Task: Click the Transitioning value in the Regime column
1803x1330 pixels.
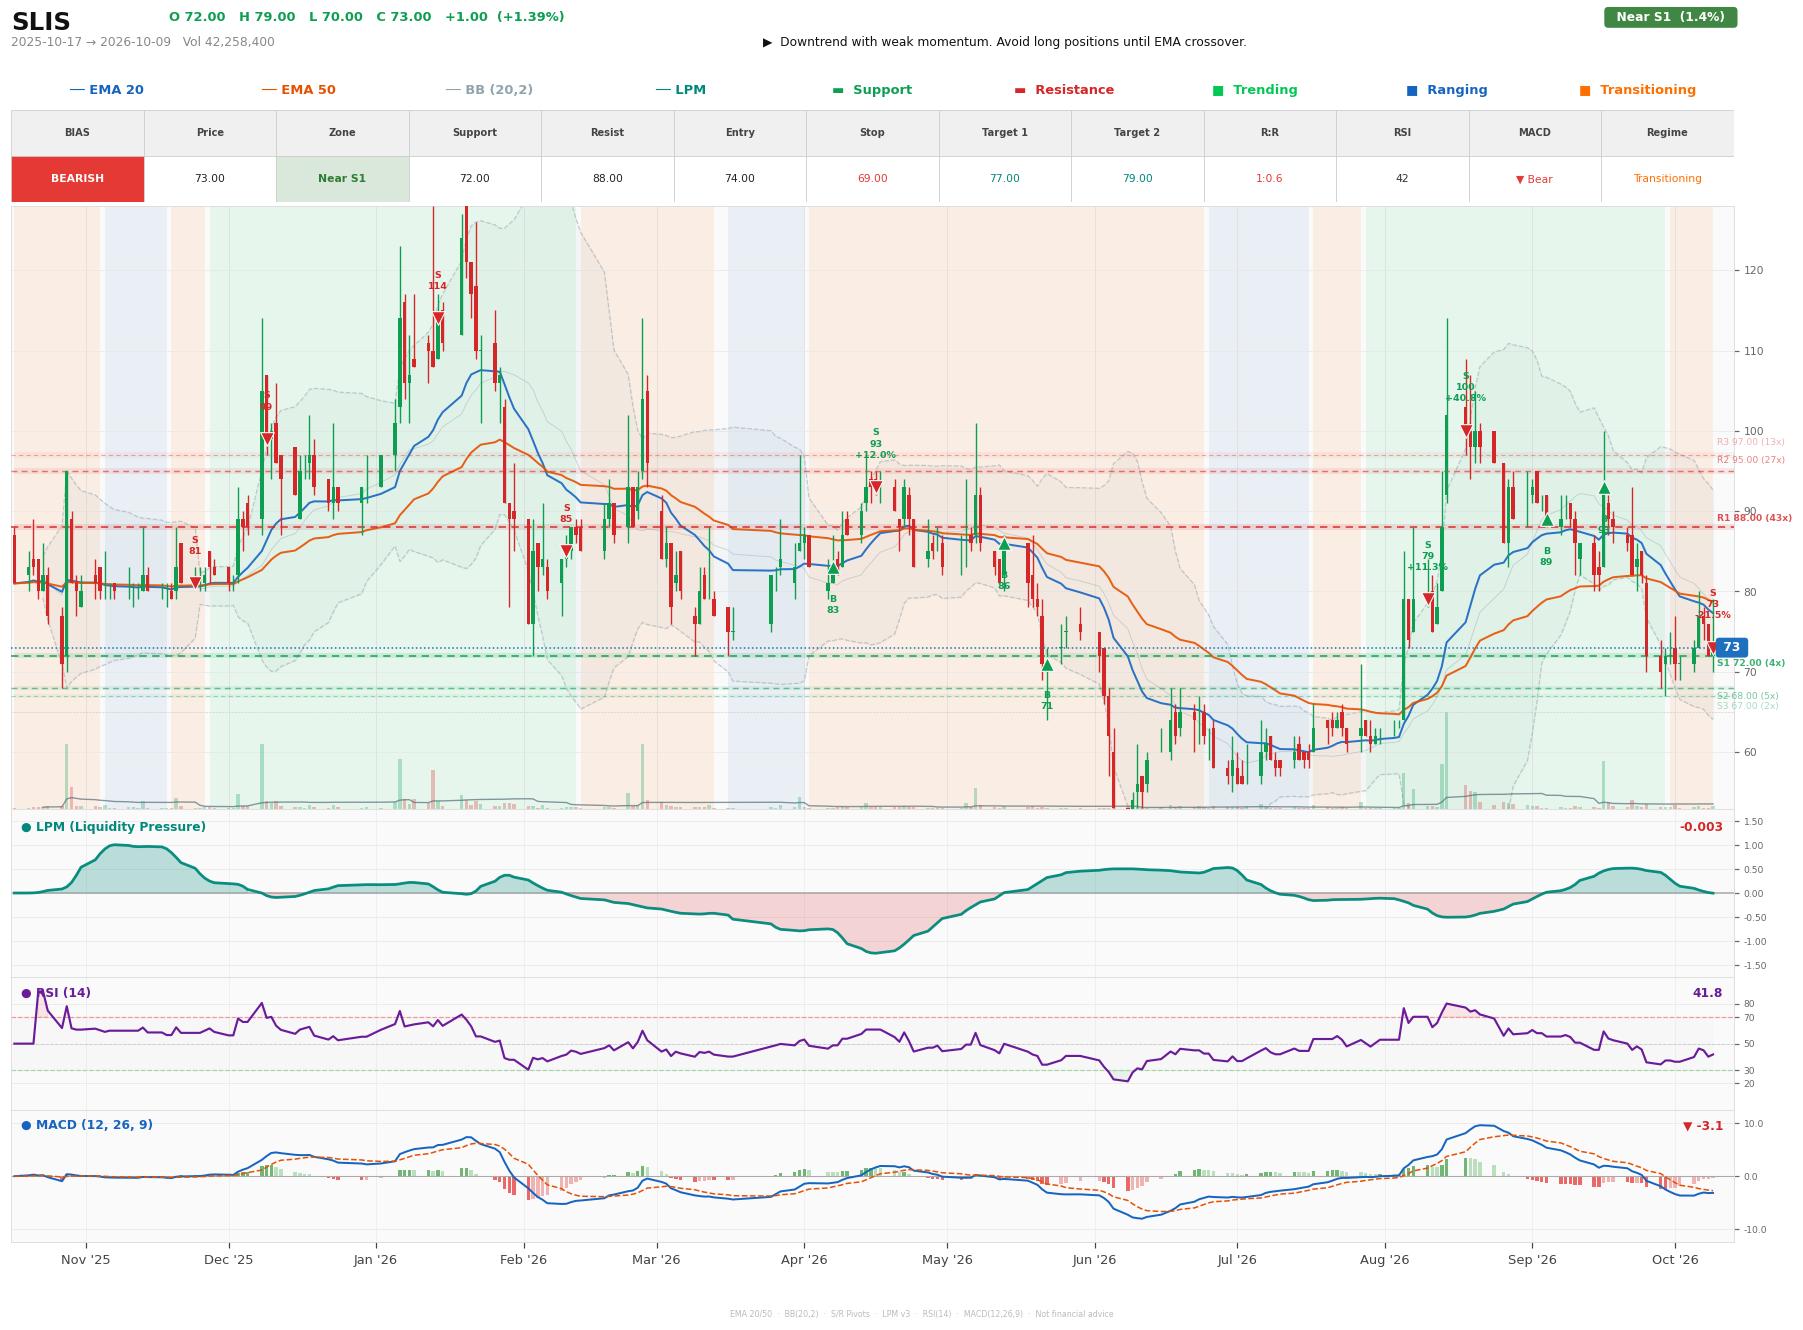Action: (x=1667, y=179)
